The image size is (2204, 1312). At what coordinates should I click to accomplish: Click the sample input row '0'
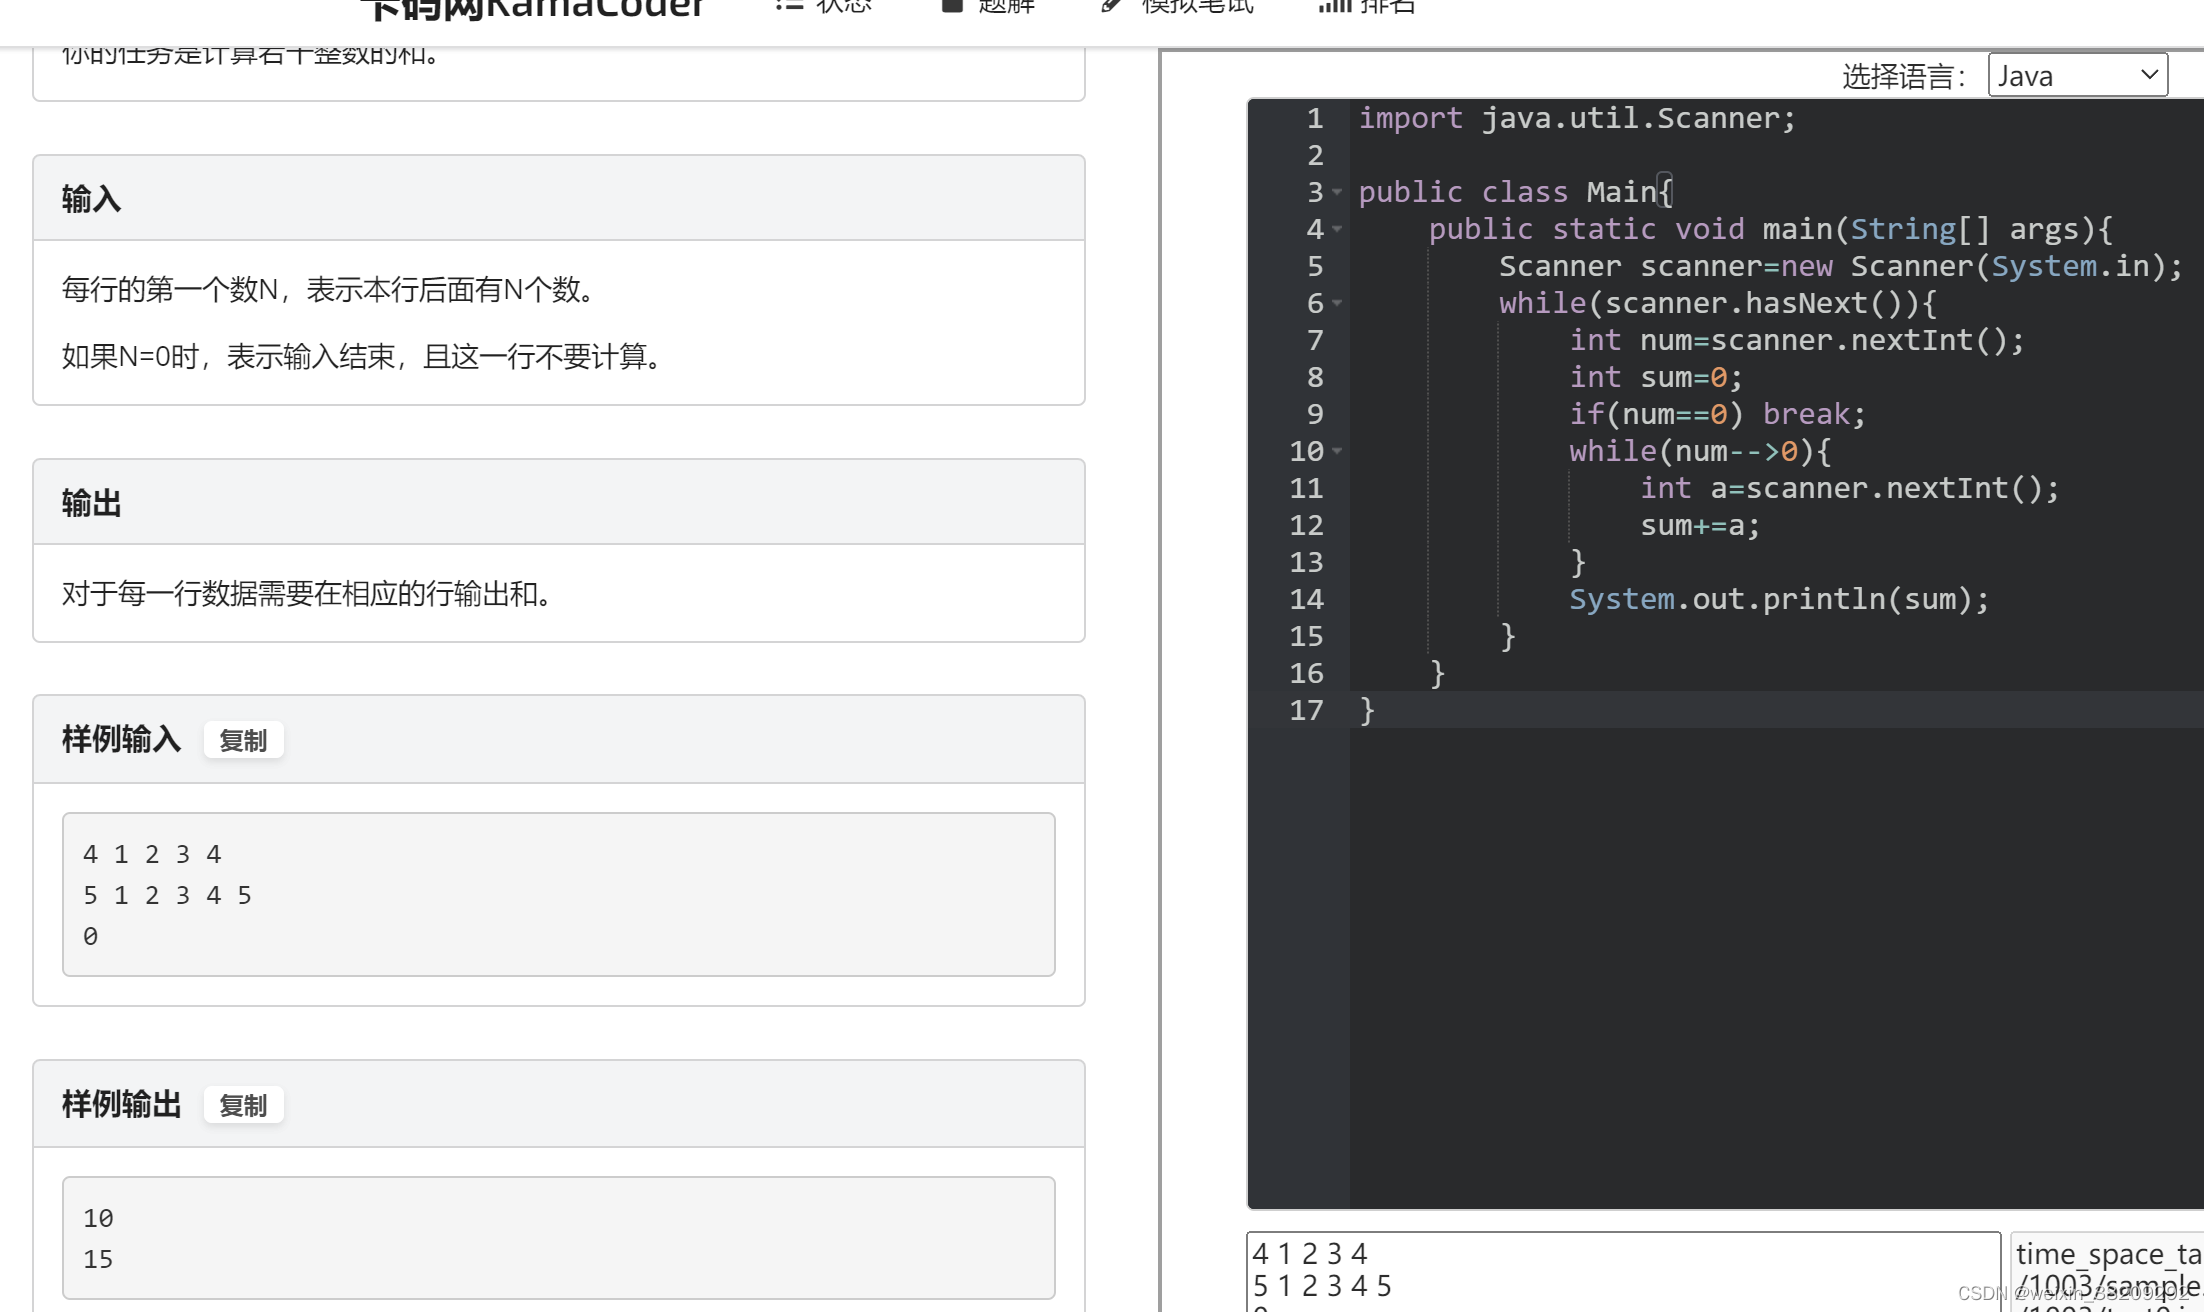click(x=90, y=936)
